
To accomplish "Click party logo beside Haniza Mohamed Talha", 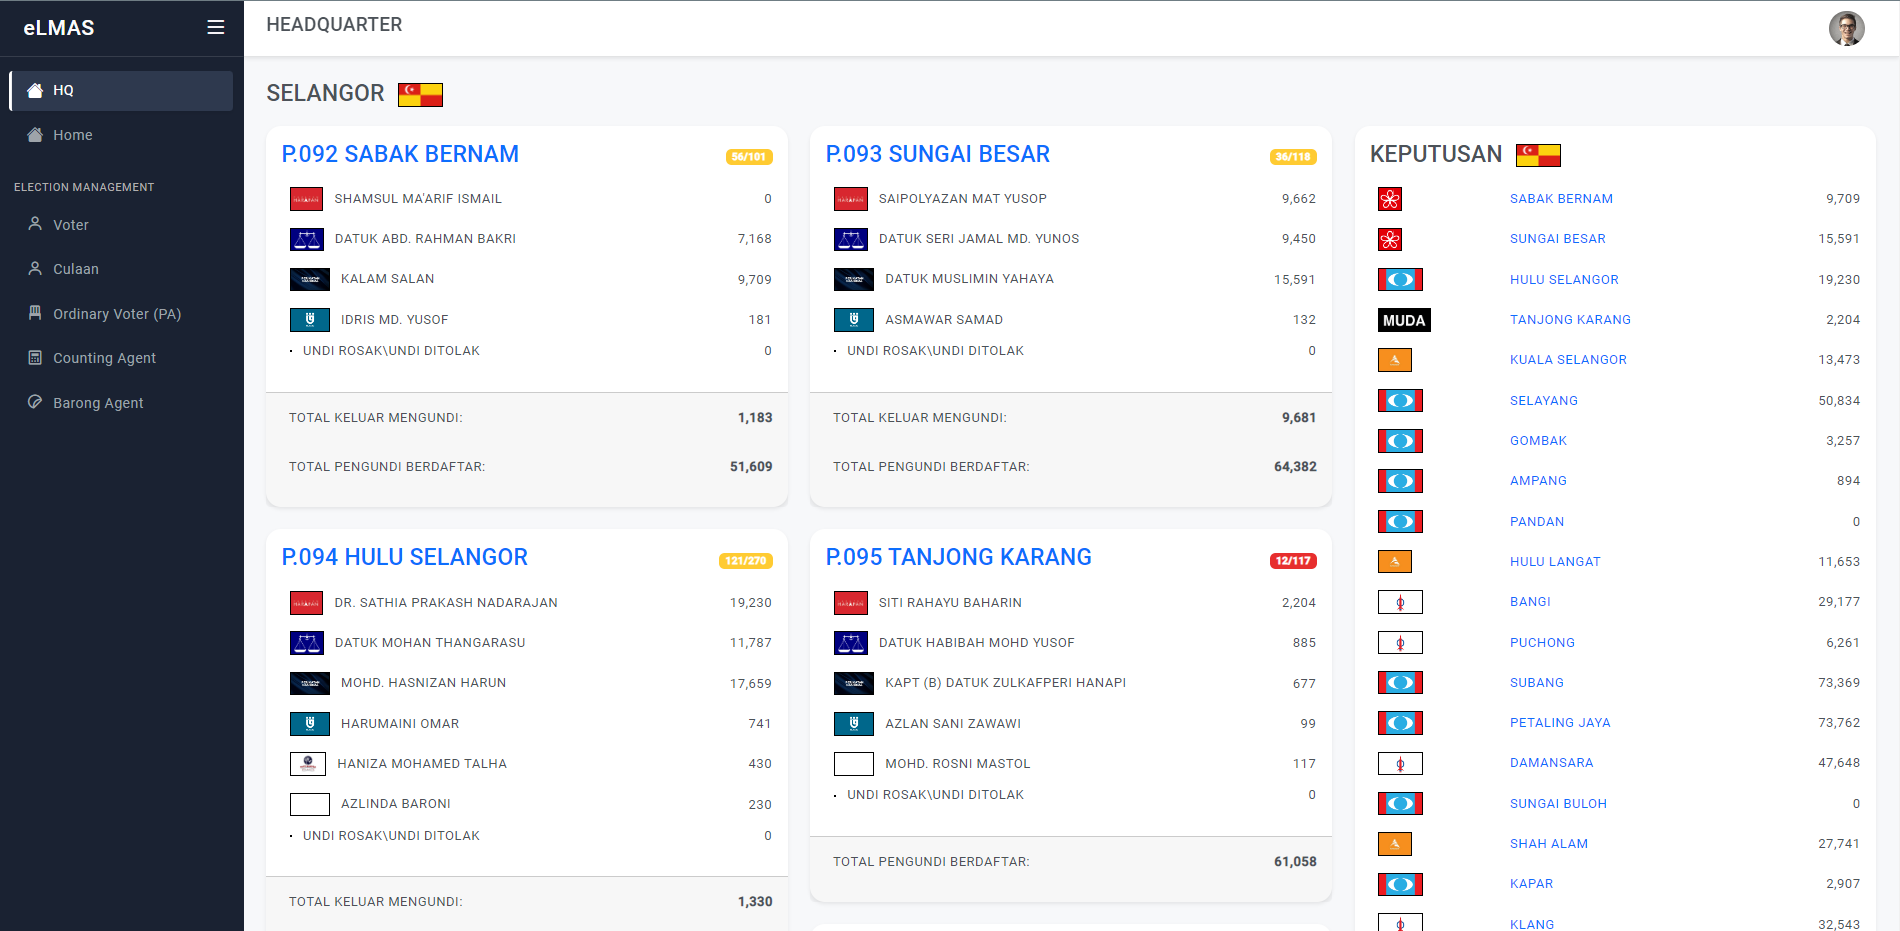I will [x=308, y=764].
